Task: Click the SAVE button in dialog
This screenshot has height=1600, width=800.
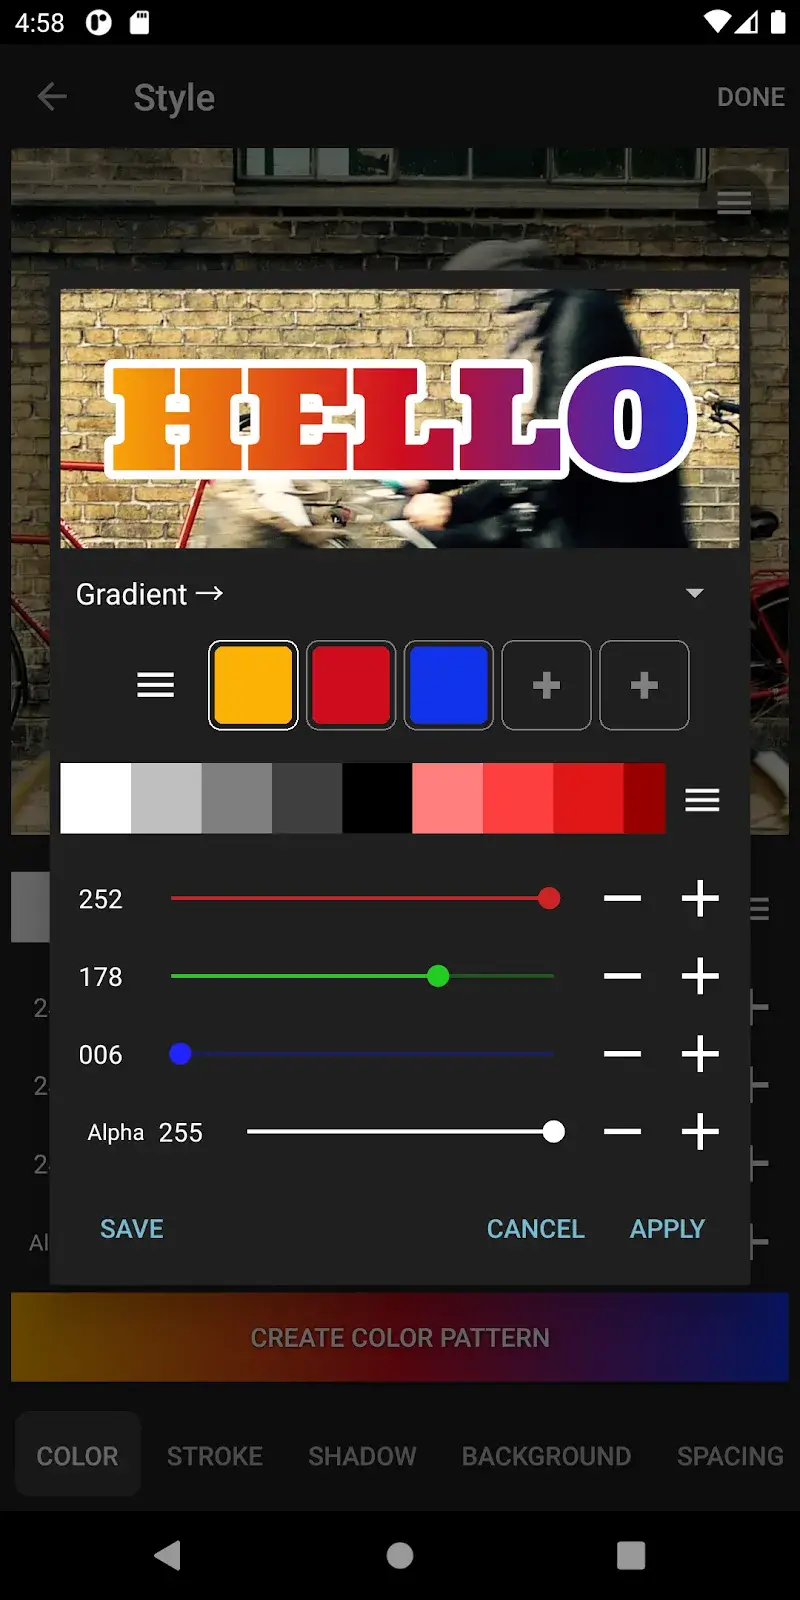Action: coord(132,1229)
